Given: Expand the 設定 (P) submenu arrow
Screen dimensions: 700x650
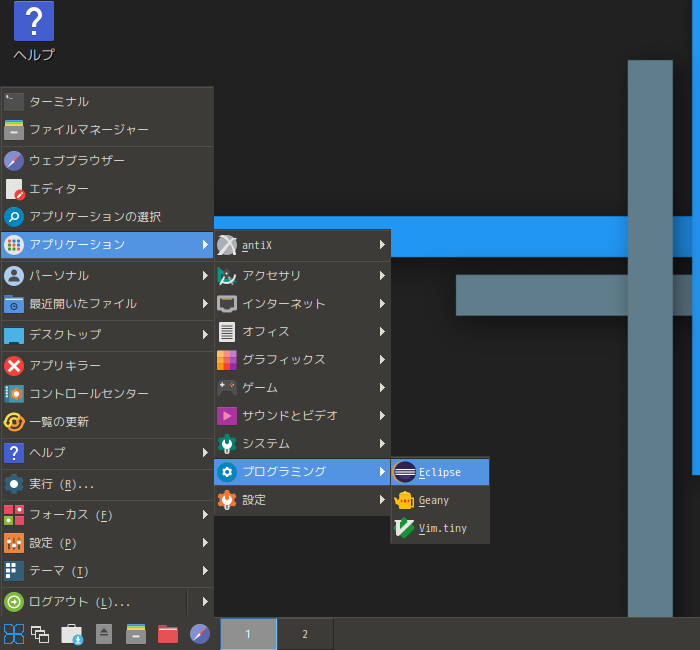Looking at the screenshot, I should coord(205,543).
